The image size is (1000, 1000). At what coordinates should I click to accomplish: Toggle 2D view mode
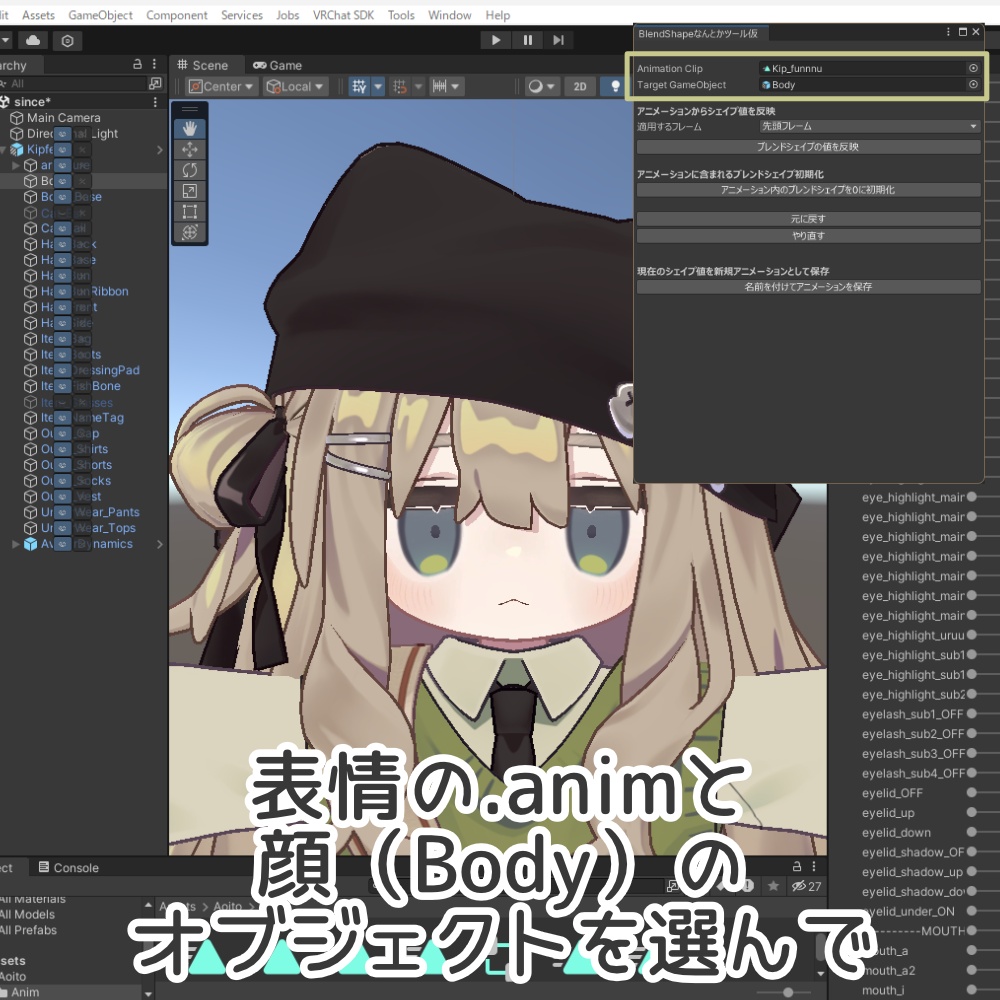(580, 86)
